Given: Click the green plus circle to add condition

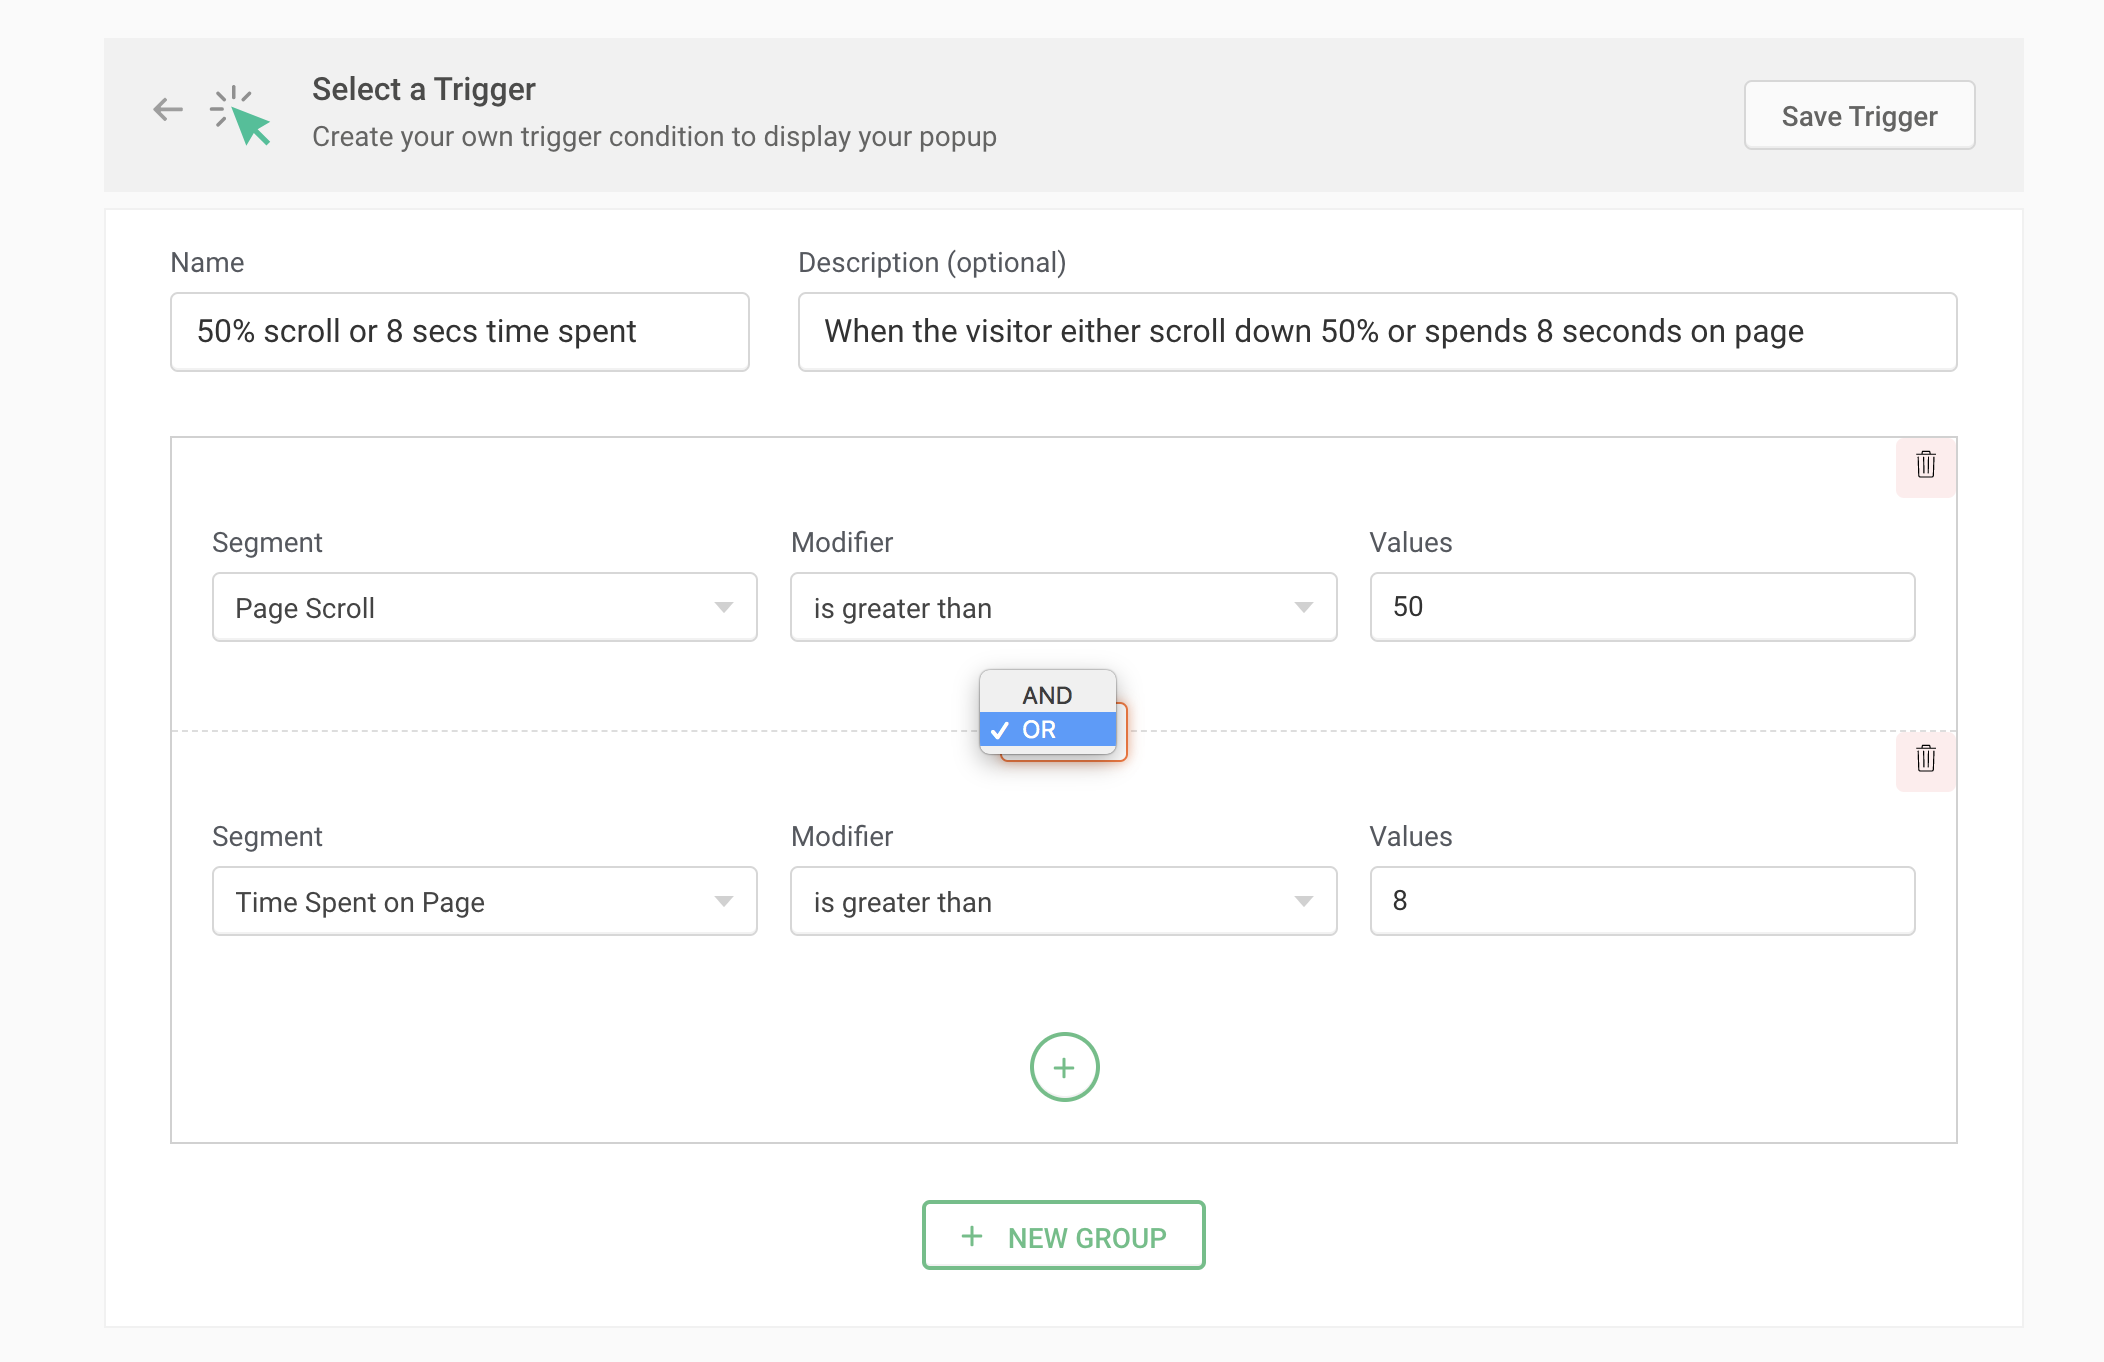Looking at the screenshot, I should point(1064,1067).
